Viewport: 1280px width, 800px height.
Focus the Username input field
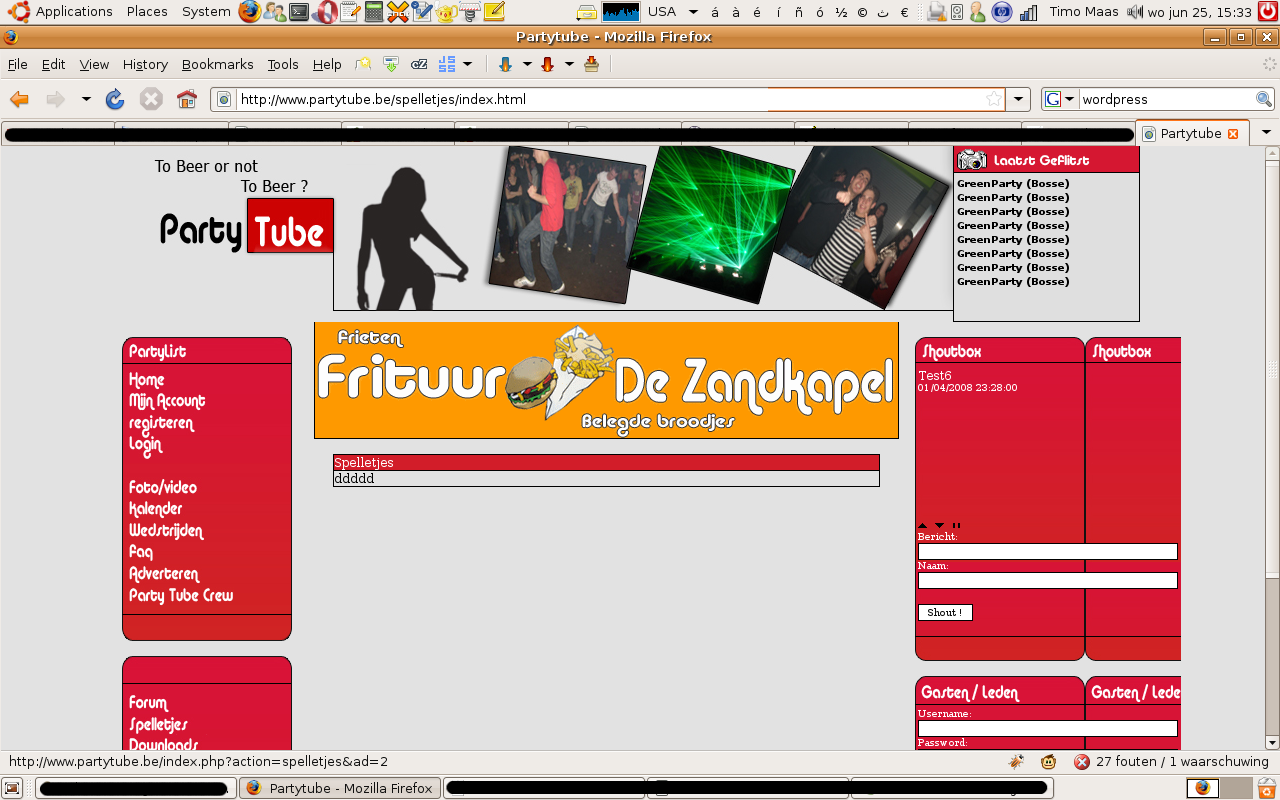pos(1047,728)
